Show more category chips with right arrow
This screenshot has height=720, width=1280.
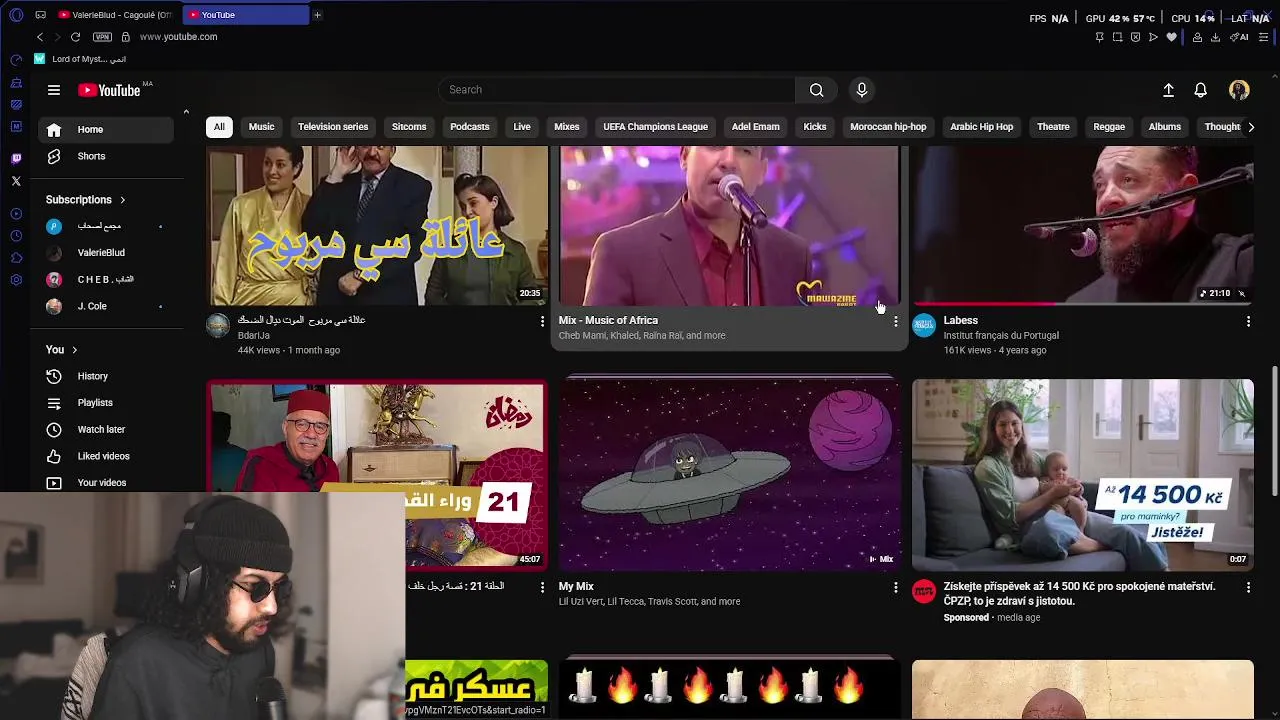[x=1250, y=127]
